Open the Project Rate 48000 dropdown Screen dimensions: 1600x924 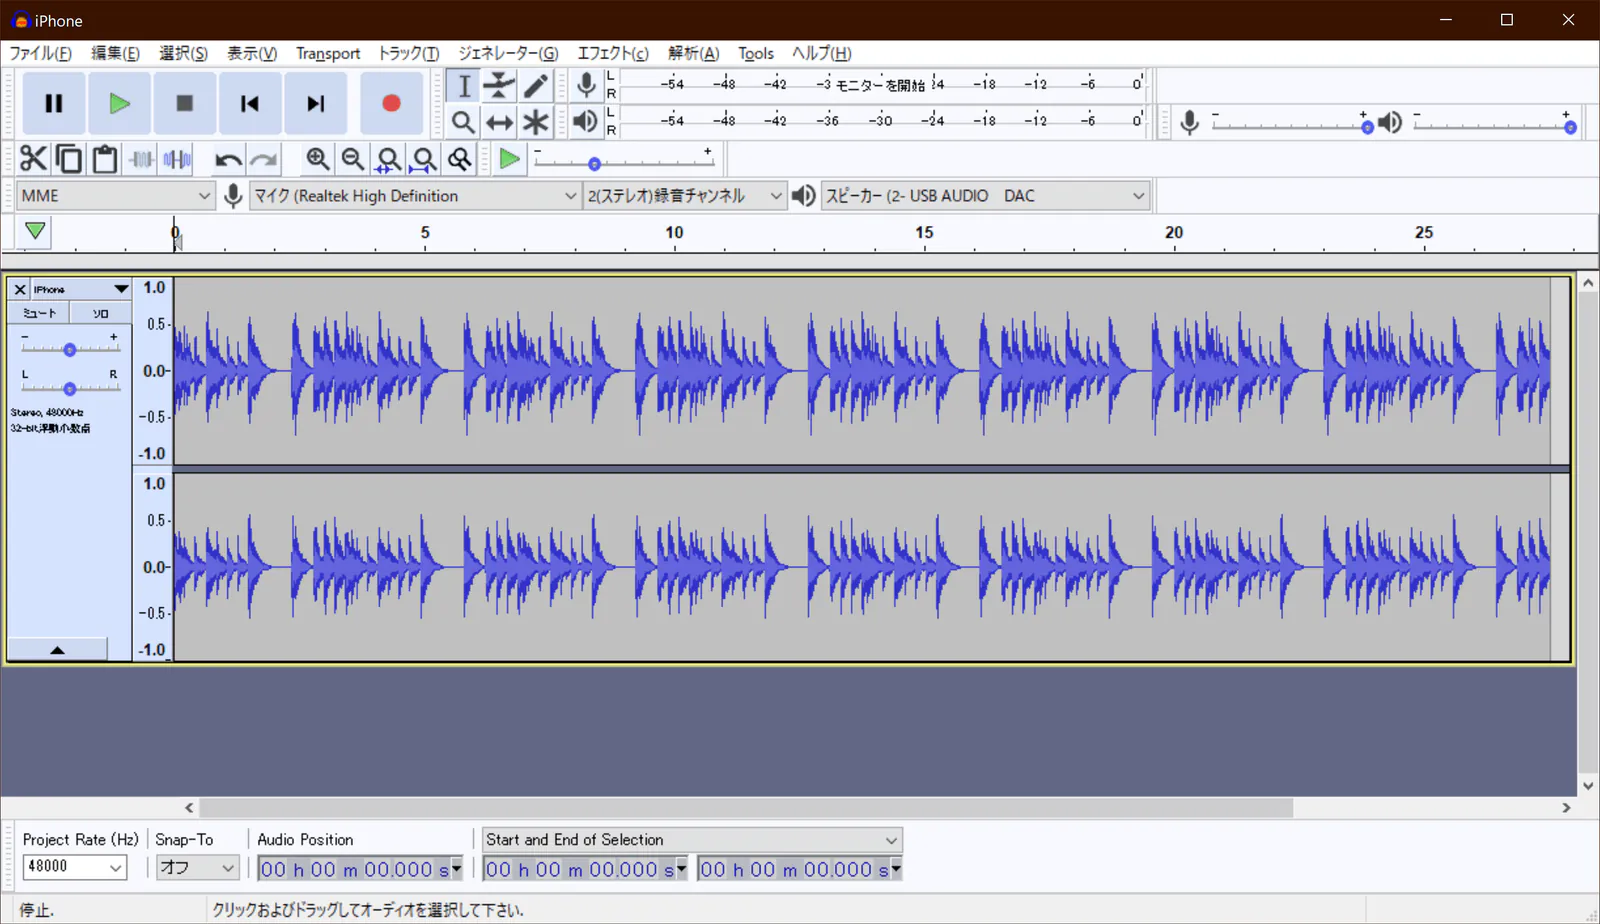coord(75,867)
